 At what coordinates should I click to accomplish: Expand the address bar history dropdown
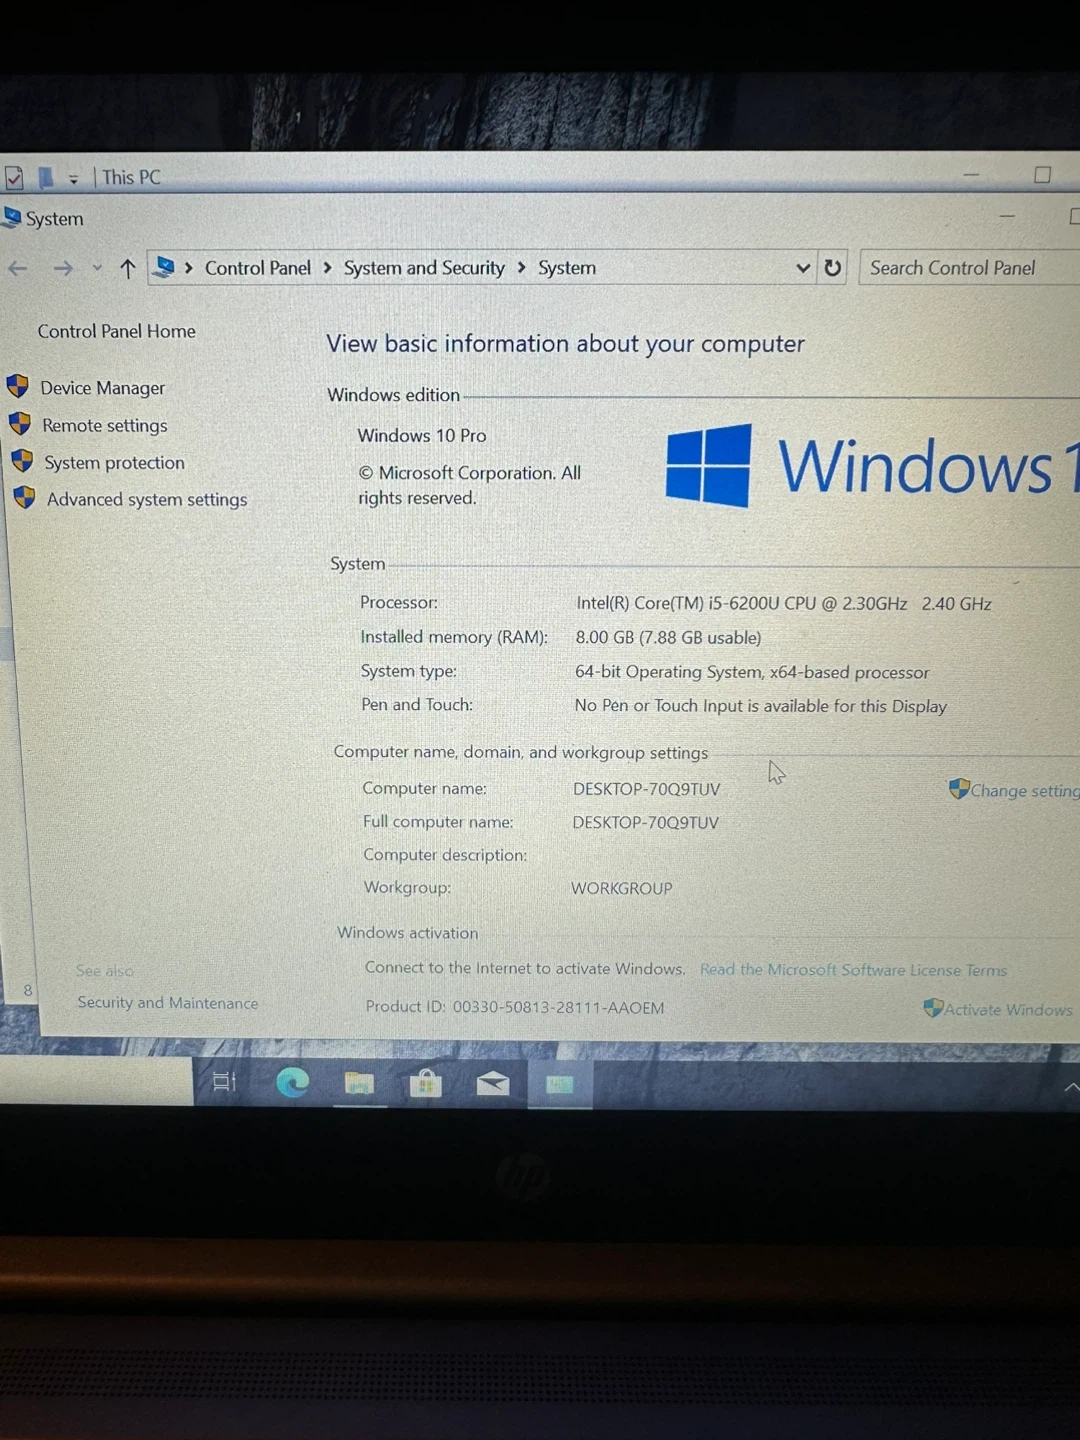click(802, 268)
